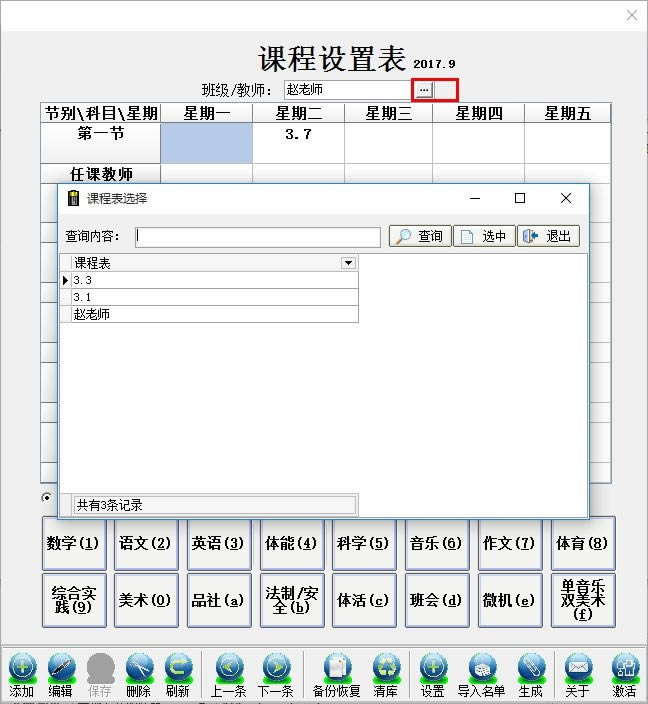Click the 科学(5) subject button
This screenshot has width=648, height=704.
coord(364,543)
